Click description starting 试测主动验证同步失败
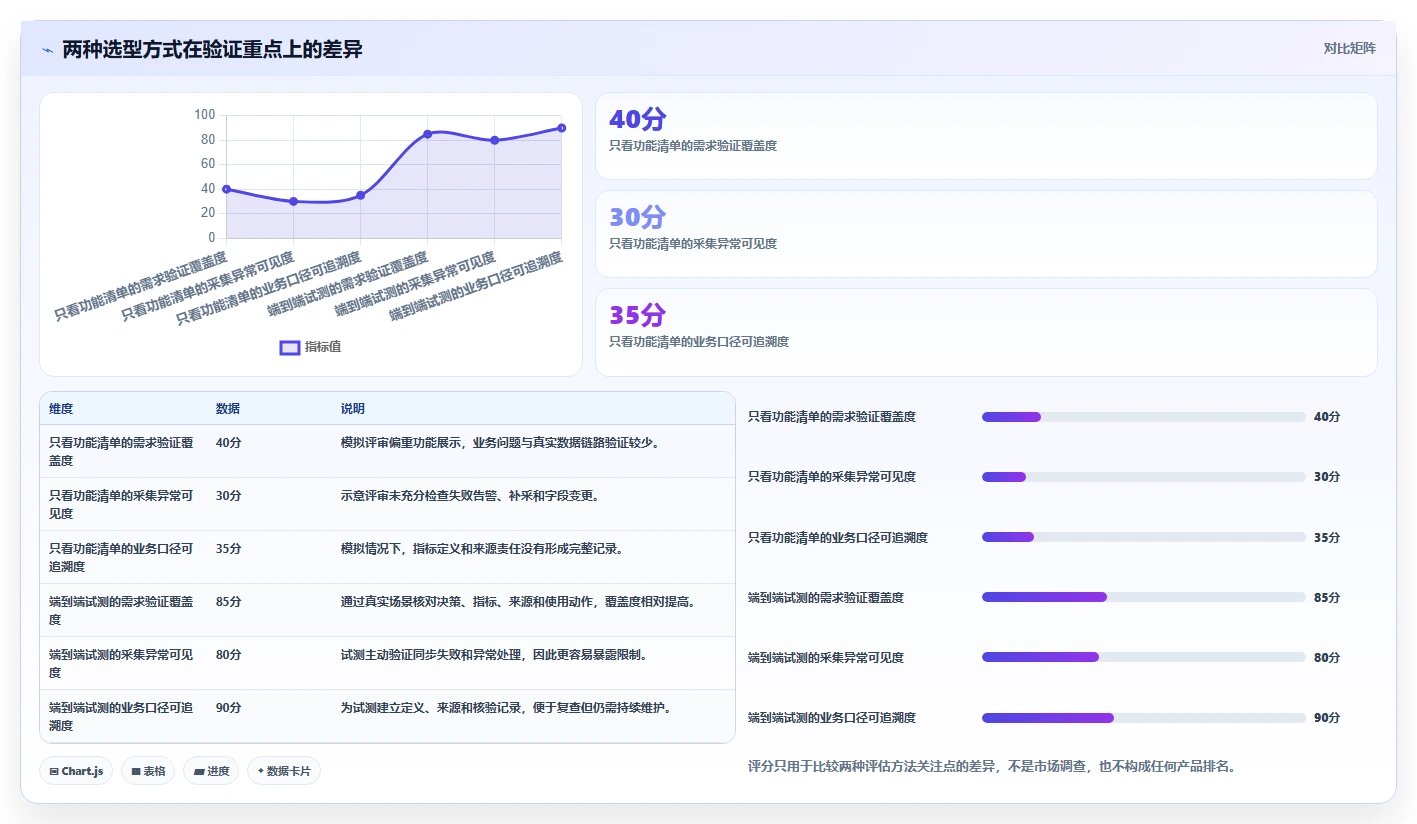 494,655
